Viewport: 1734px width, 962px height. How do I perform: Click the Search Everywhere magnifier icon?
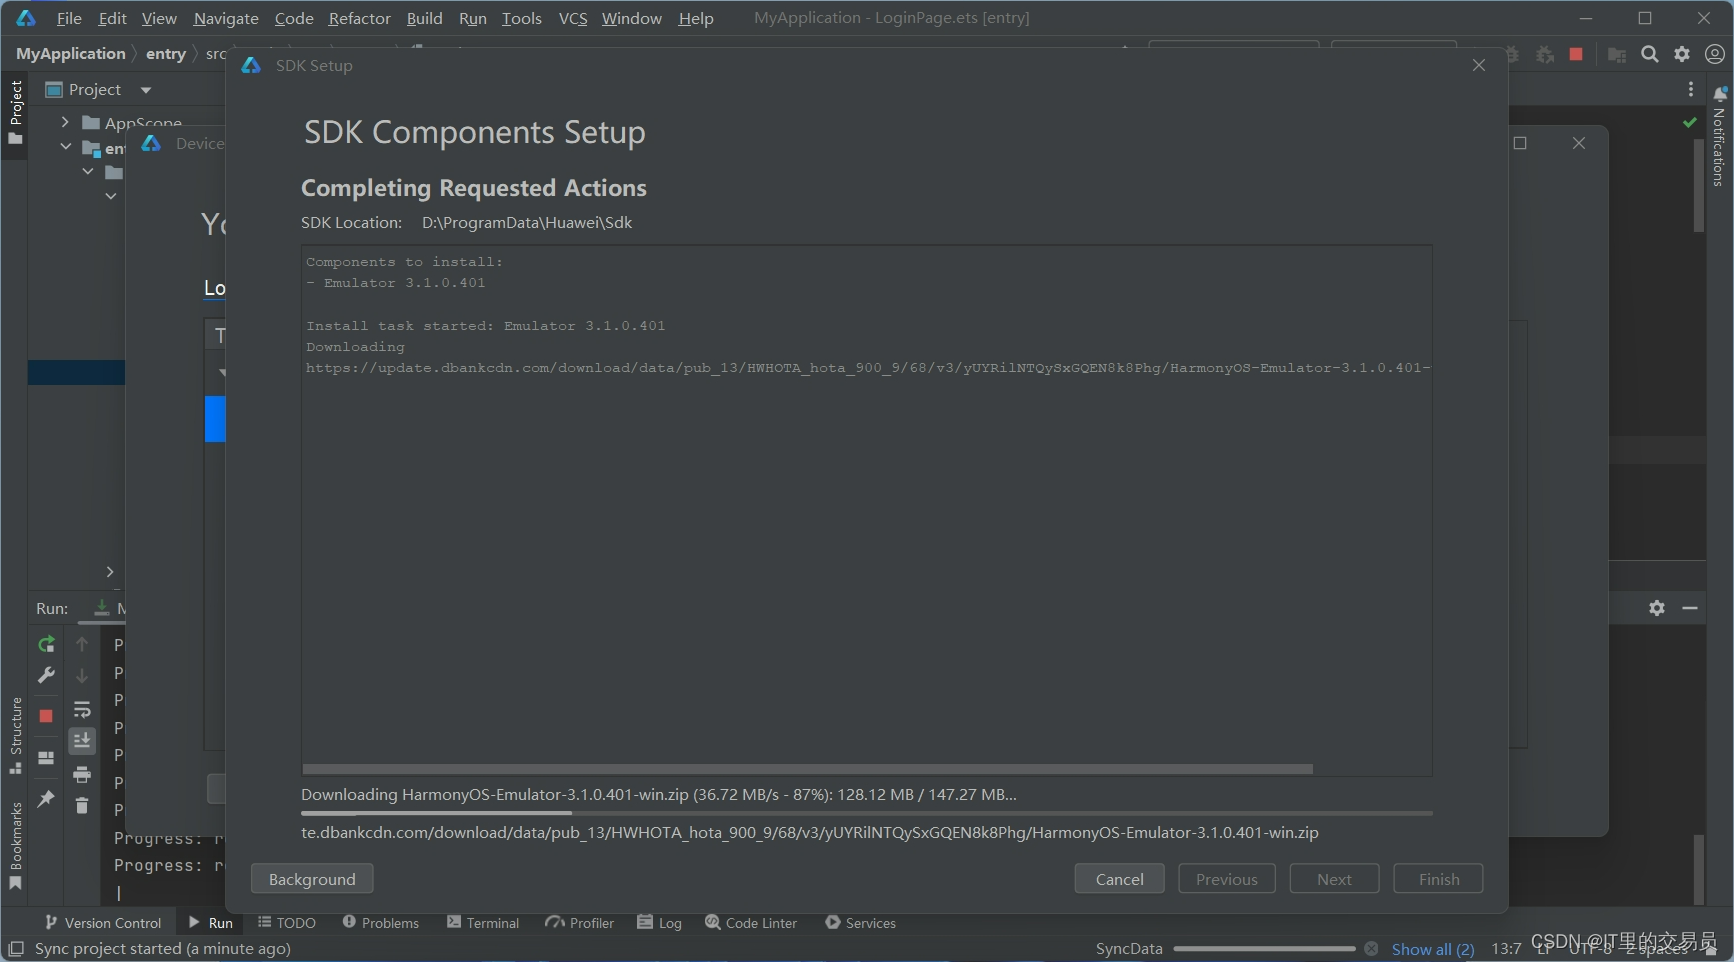(x=1650, y=54)
